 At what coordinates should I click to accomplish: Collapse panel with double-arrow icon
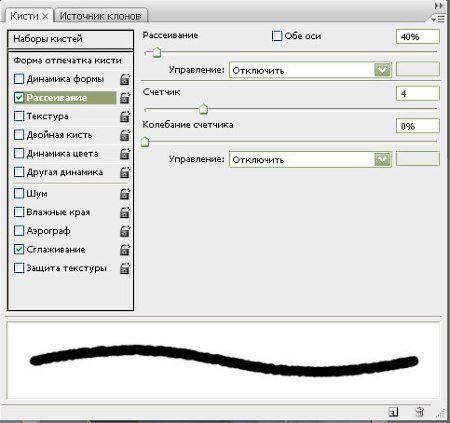[439, 6]
